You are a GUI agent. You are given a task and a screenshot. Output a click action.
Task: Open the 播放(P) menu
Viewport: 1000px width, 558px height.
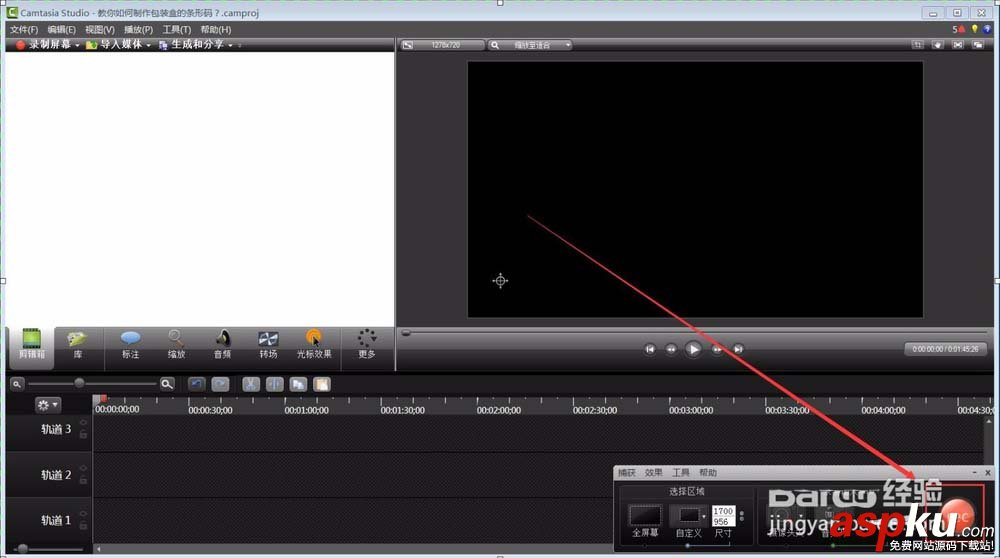[138, 29]
